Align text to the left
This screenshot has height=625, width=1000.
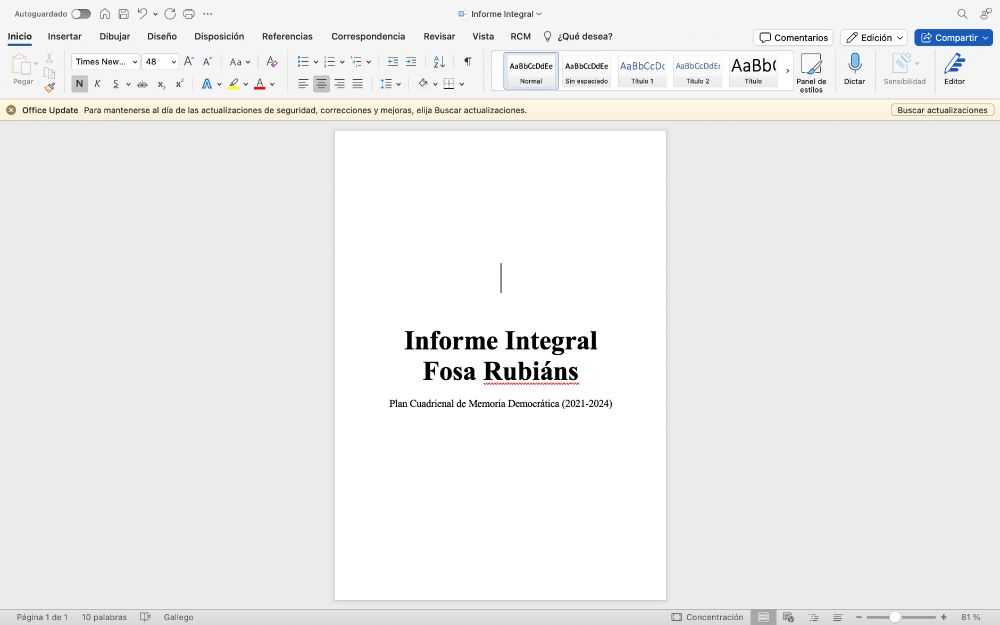click(303, 84)
